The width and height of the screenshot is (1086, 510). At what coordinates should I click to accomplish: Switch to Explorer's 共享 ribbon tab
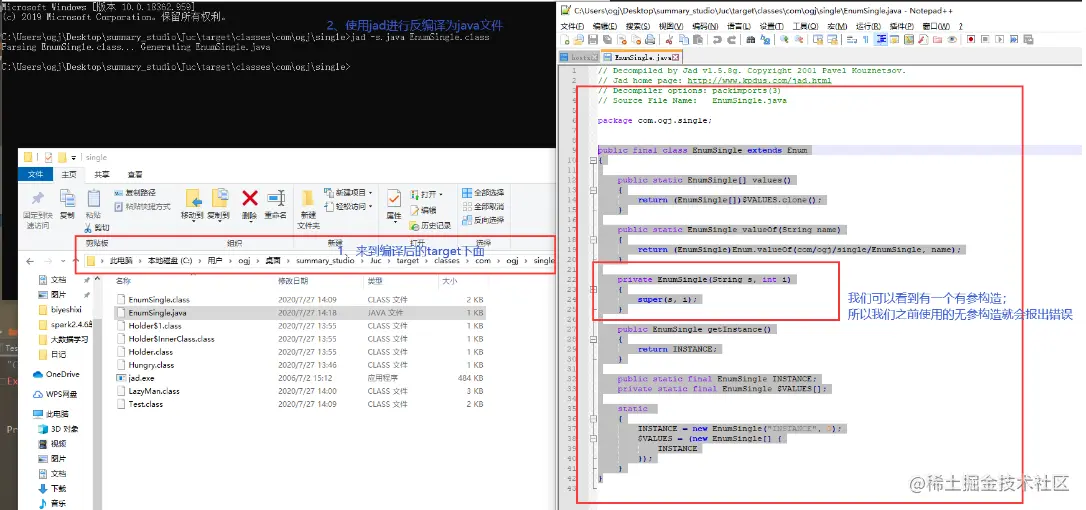102,175
